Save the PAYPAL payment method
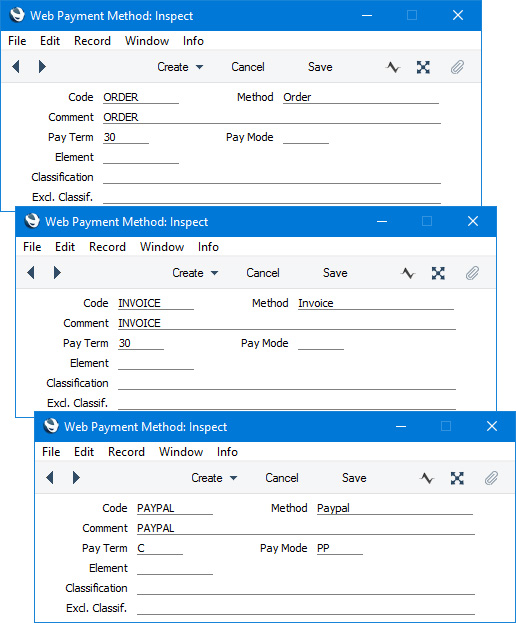 pyautogui.click(x=354, y=478)
